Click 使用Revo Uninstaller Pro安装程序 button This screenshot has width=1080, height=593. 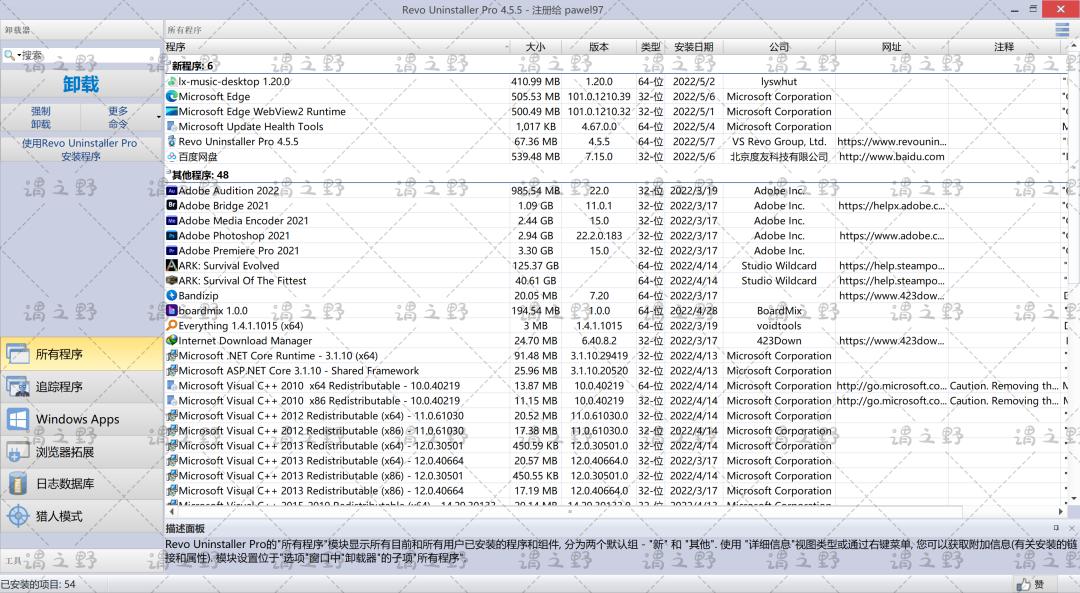(x=81, y=149)
